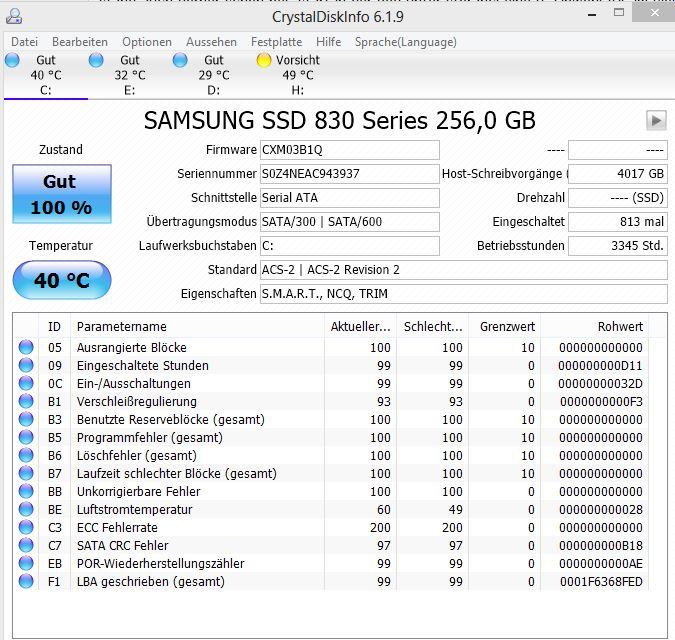
Task: Click status orb of Ausrangierte Blöcke row
Action: tap(26, 347)
